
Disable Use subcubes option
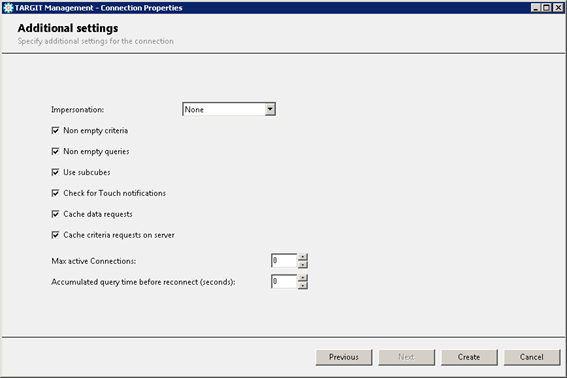tap(55, 172)
